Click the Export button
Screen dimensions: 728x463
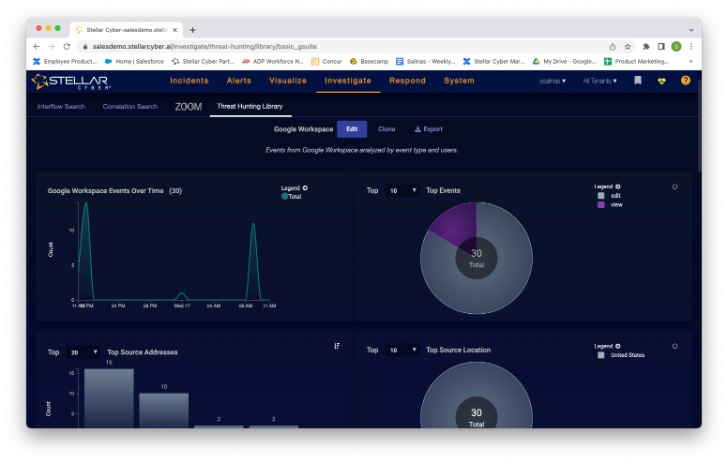(428, 129)
